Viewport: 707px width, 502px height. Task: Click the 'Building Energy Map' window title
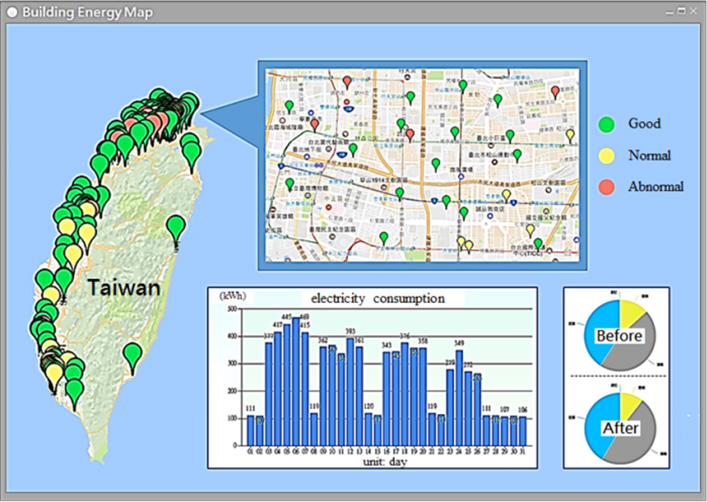pos(87,12)
